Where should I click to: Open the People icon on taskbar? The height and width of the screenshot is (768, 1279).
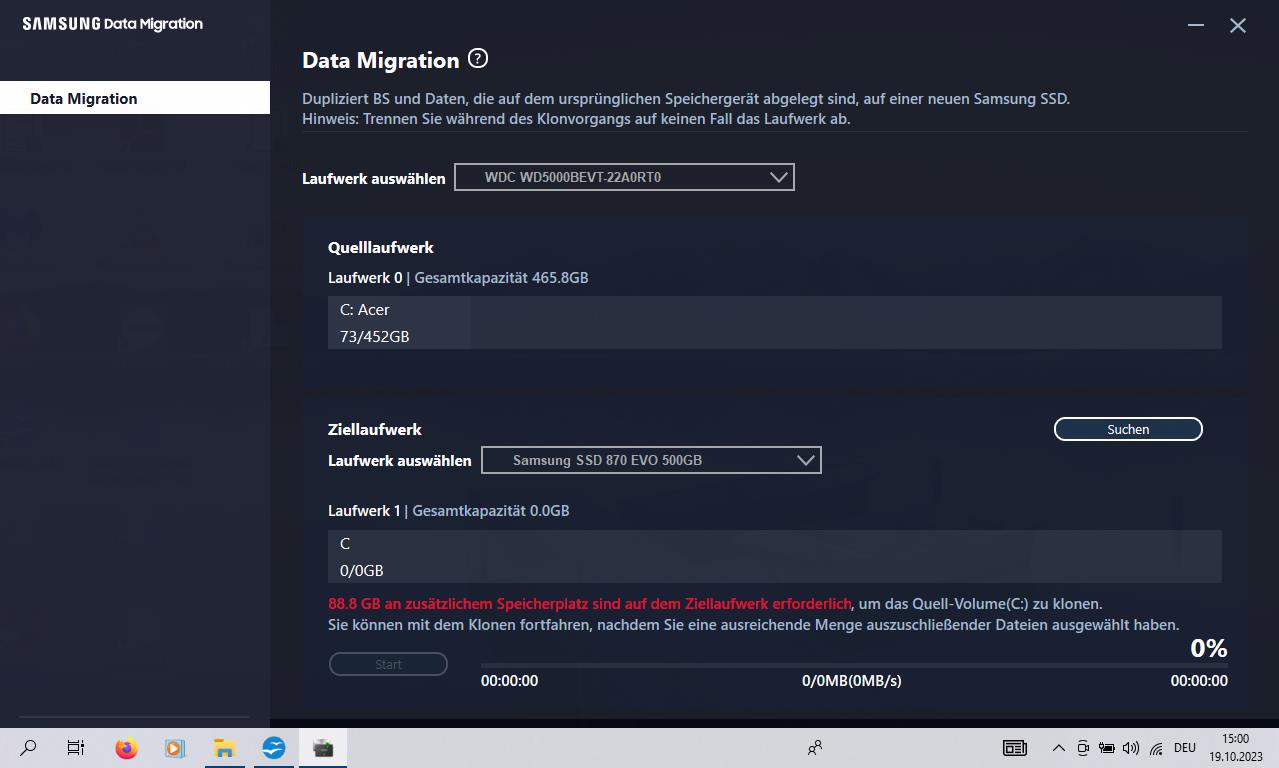click(815, 748)
